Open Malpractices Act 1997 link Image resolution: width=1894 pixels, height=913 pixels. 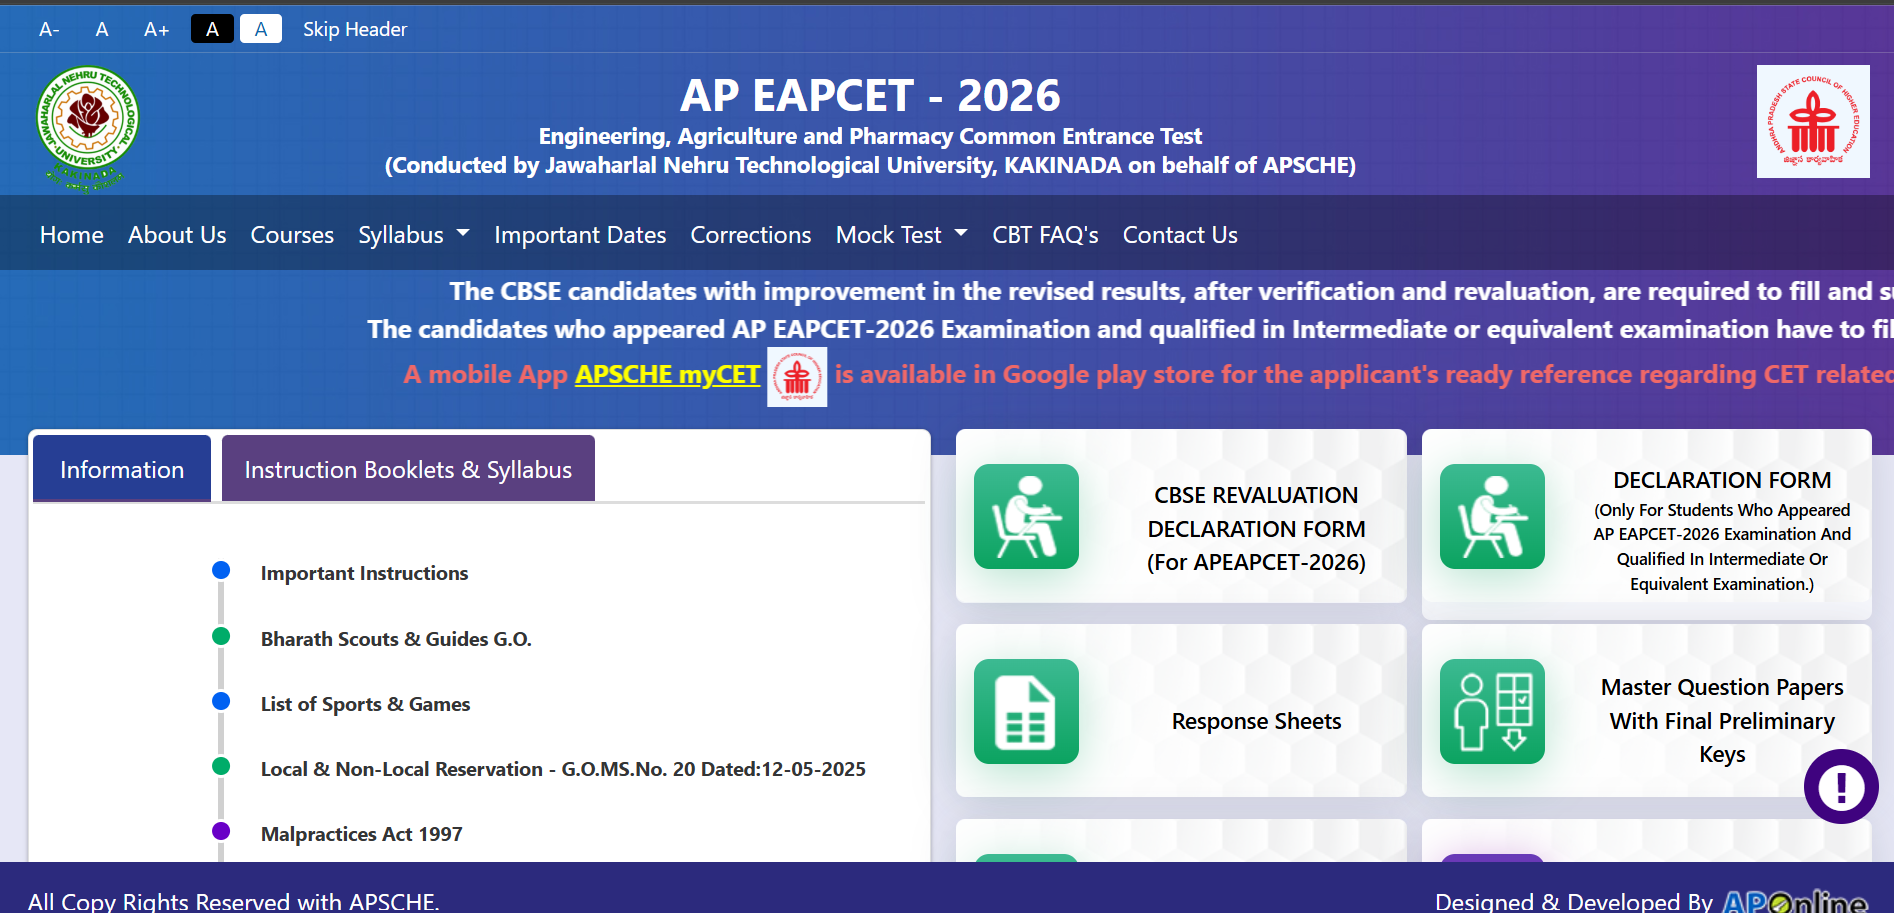coord(361,834)
